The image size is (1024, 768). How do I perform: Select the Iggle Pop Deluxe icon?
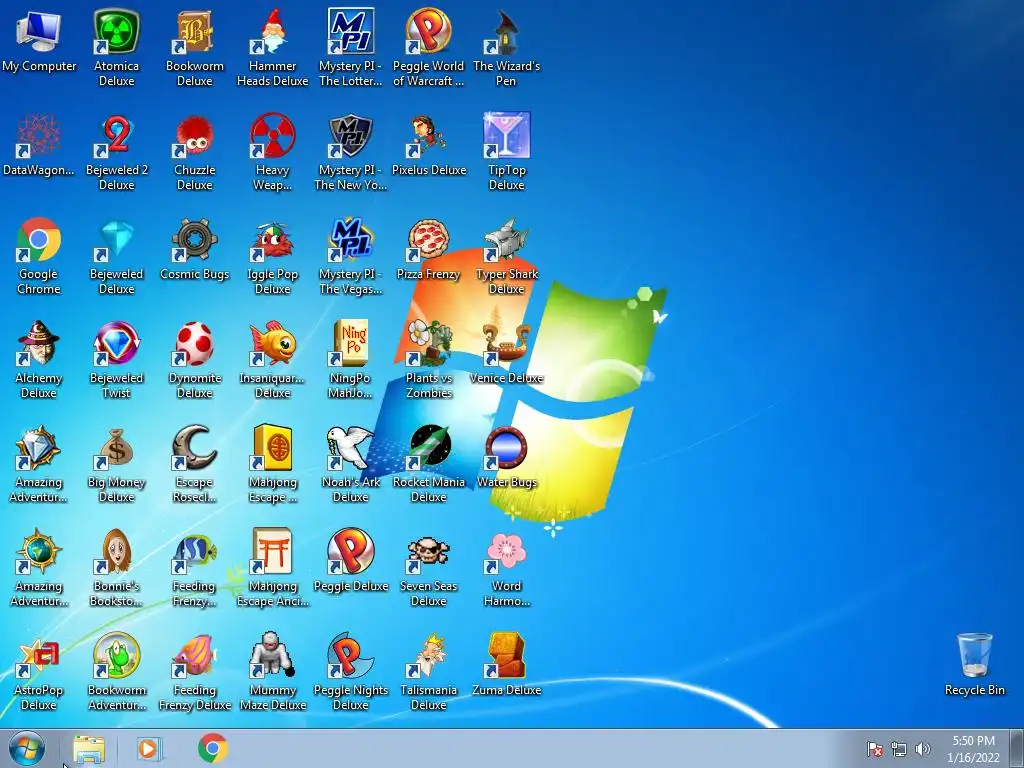pyautogui.click(x=272, y=240)
